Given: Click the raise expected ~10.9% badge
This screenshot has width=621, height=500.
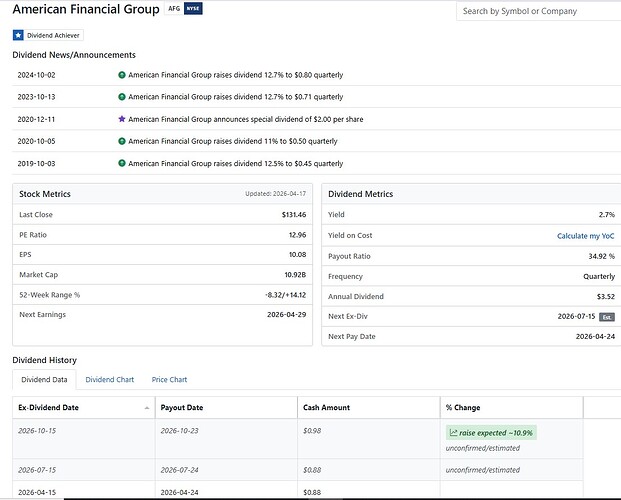Looking at the screenshot, I should [491, 433].
